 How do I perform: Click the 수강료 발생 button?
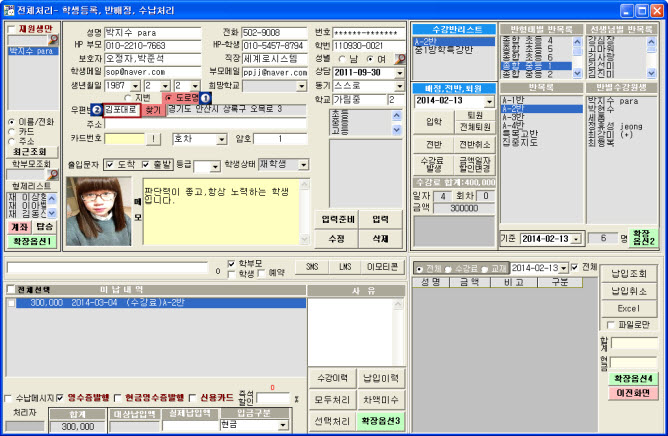pos(434,164)
